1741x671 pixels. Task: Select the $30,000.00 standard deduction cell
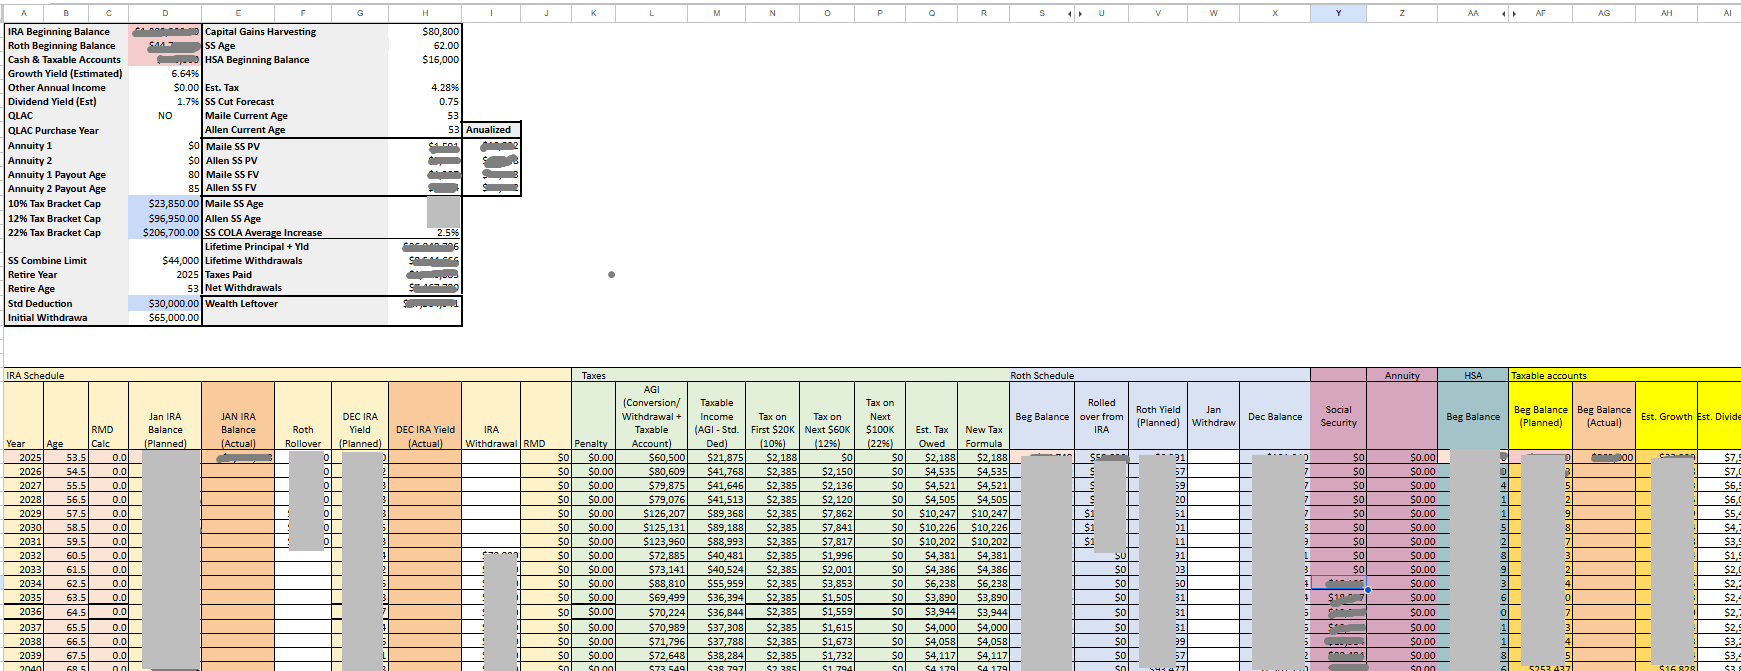(x=165, y=304)
